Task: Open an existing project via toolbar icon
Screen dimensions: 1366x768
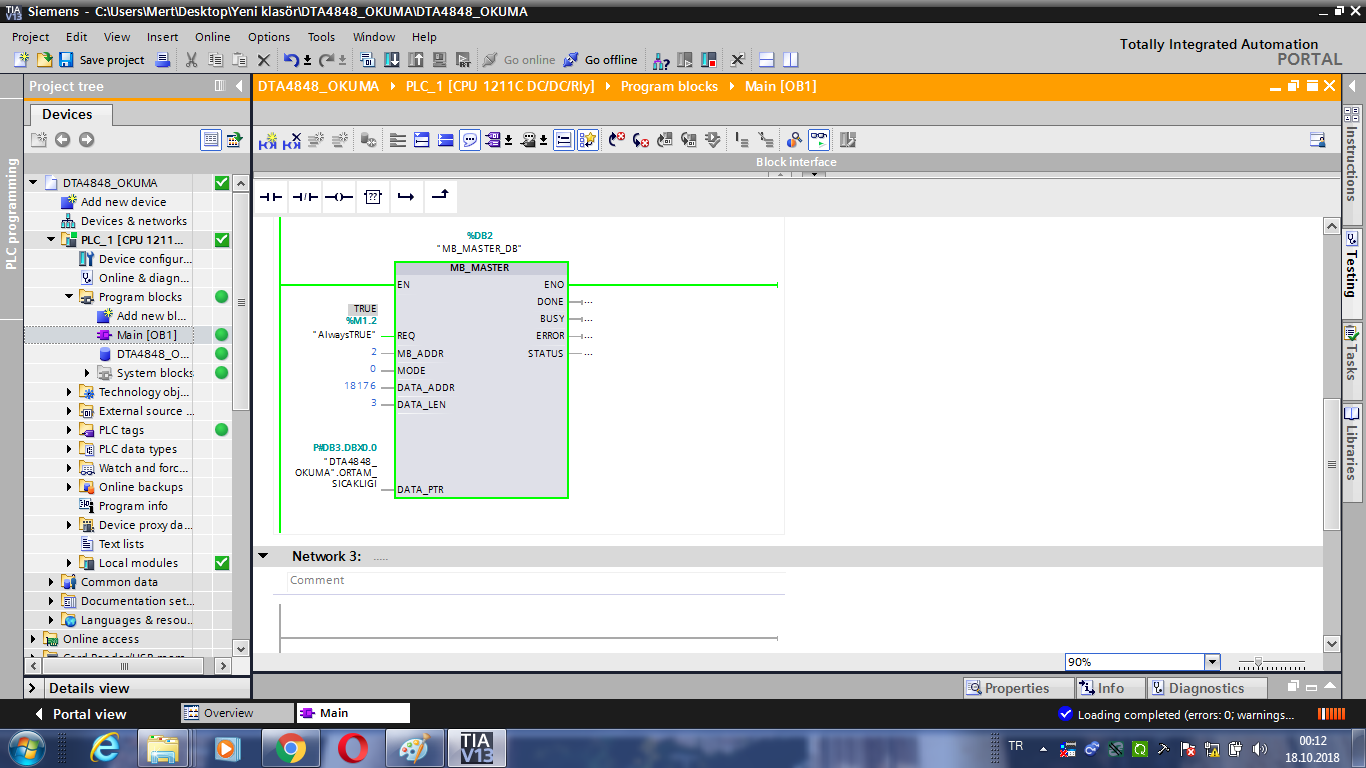Action: coord(43,60)
